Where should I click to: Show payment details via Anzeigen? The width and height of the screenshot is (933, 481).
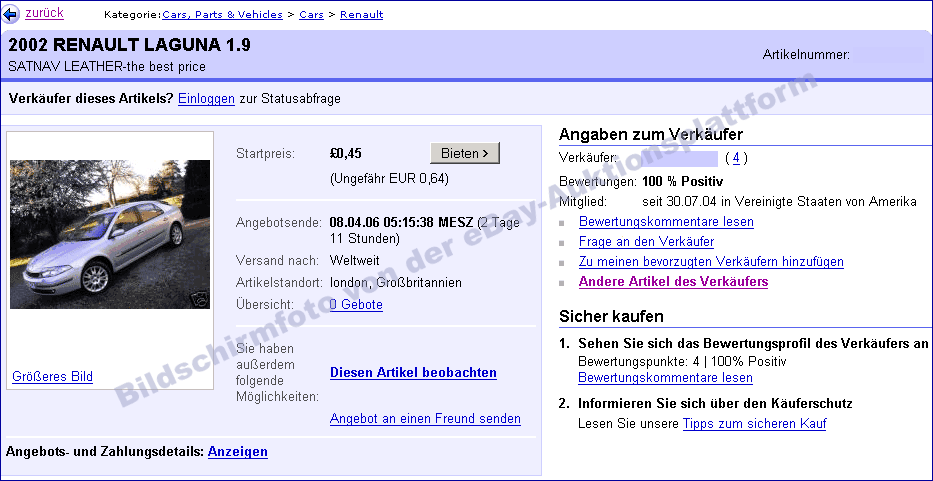click(x=238, y=452)
